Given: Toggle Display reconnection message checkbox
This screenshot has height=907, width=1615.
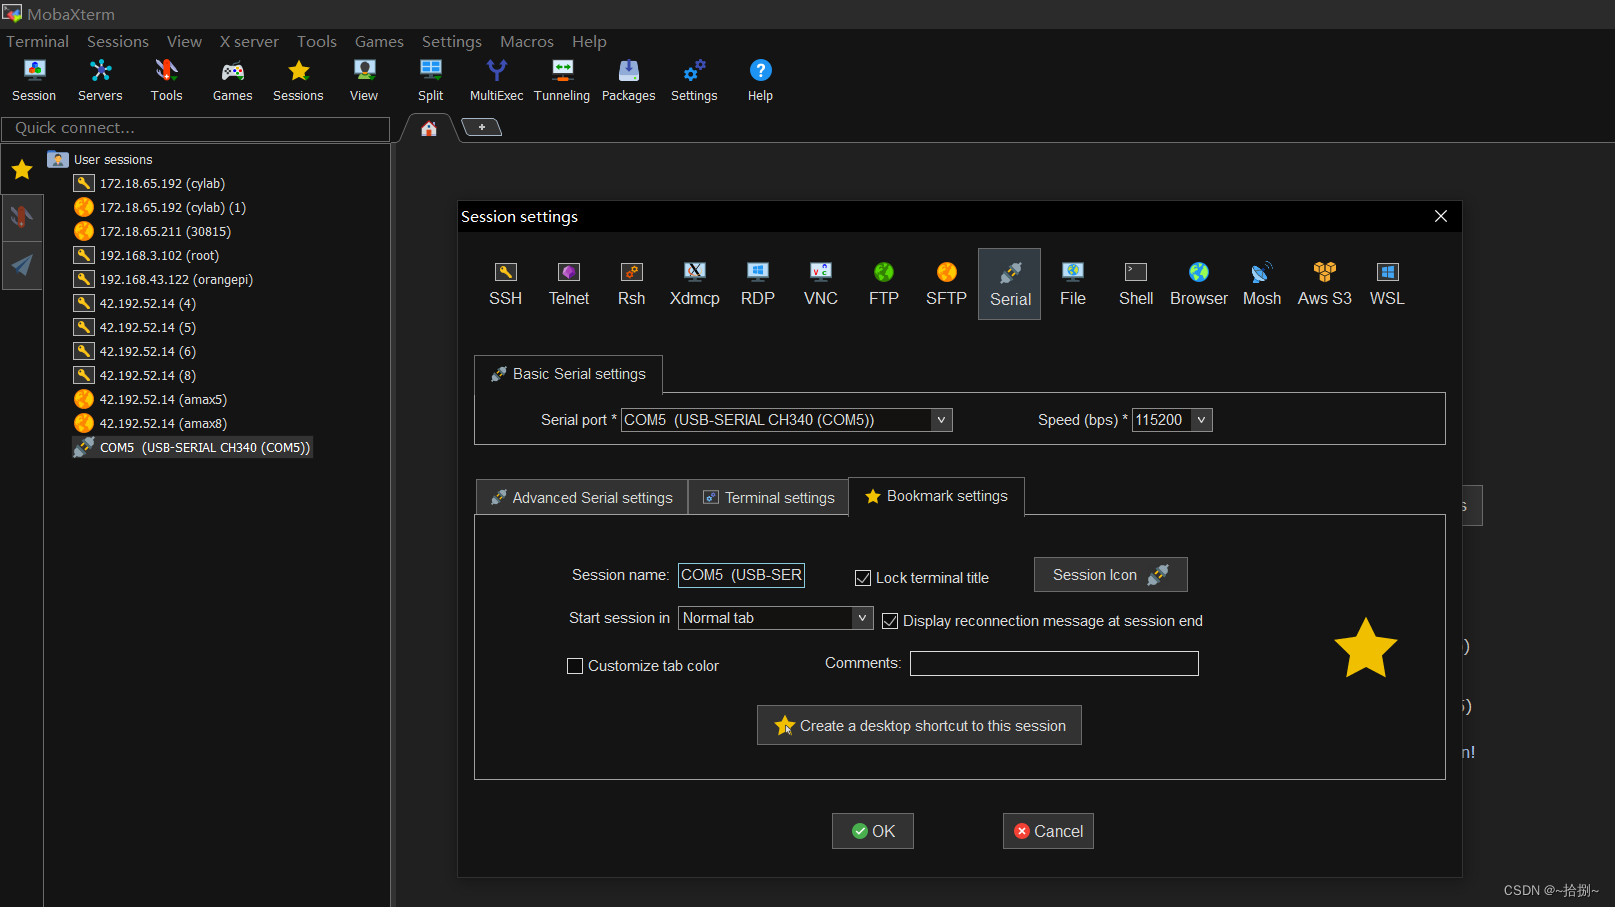Looking at the screenshot, I should 890,621.
